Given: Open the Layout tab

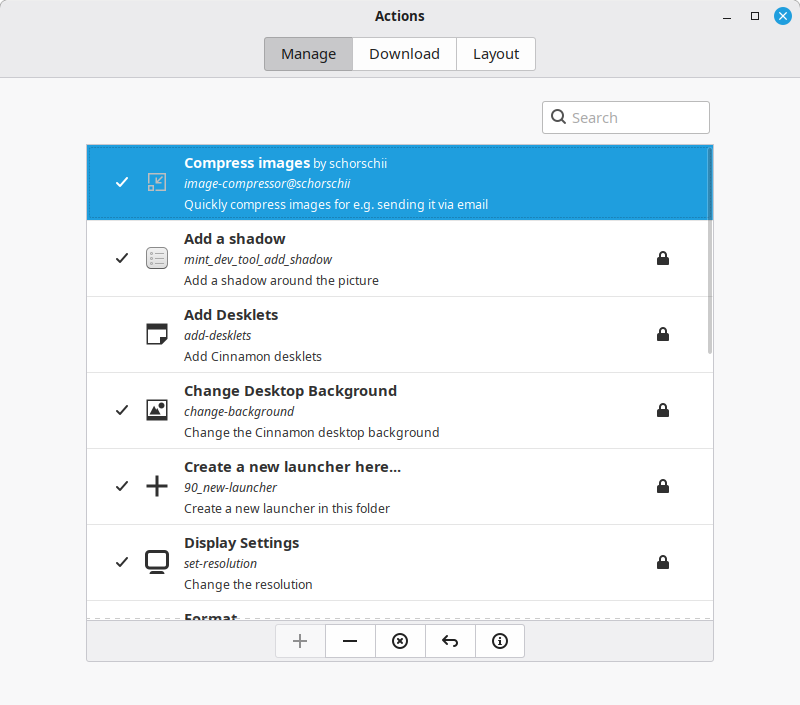Looking at the screenshot, I should coord(495,54).
